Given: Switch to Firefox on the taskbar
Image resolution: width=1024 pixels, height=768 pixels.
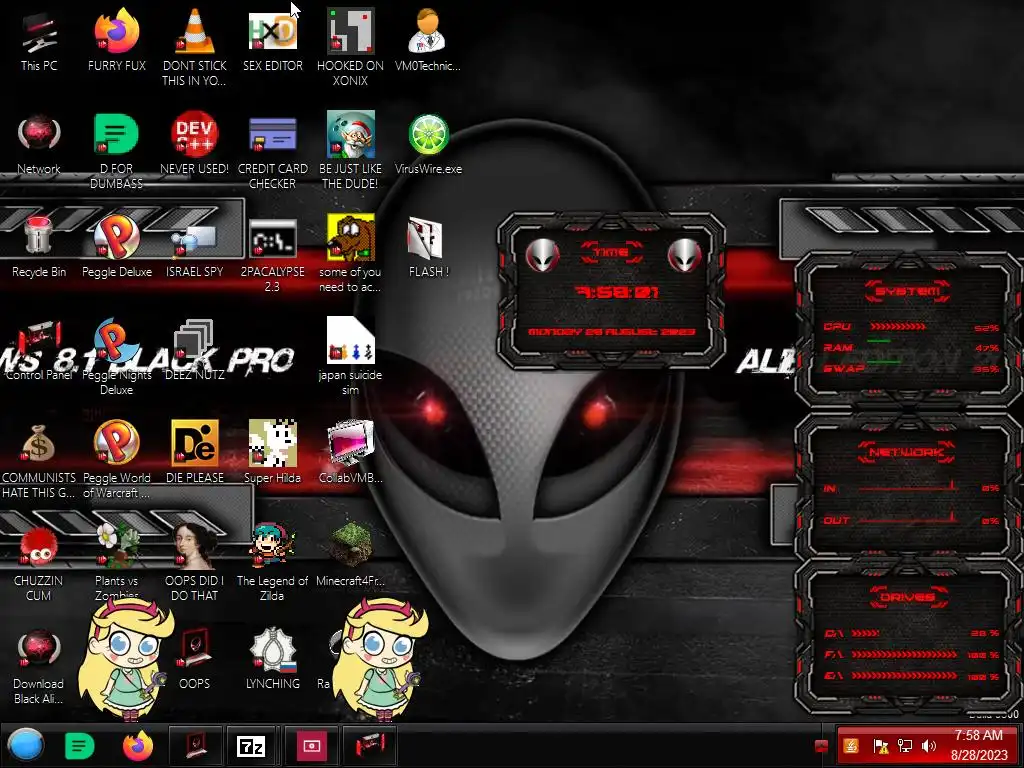Looking at the screenshot, I should click(x=138, y=746).
